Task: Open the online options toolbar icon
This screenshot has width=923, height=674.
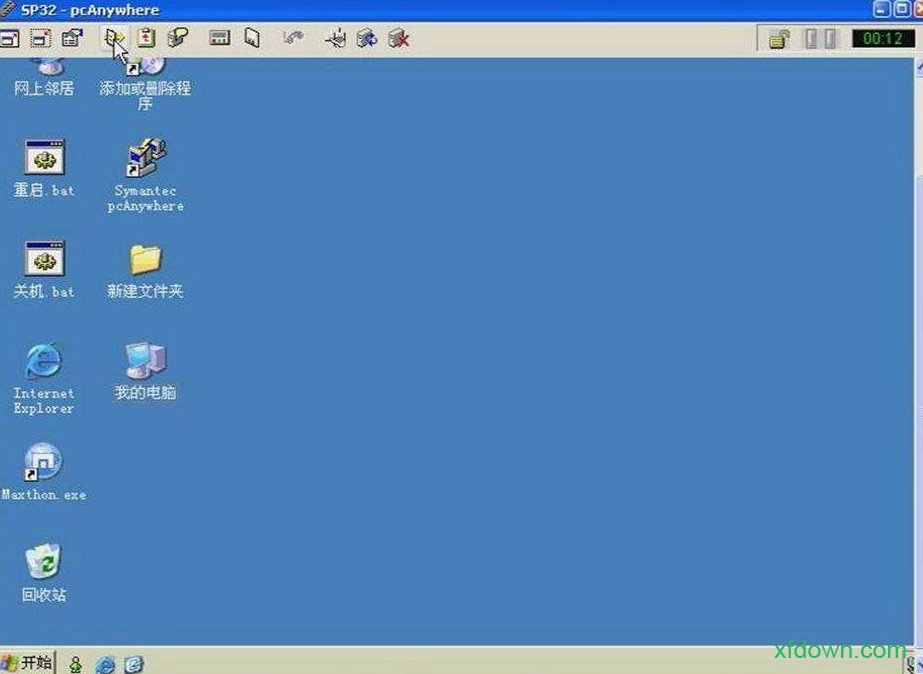Action: pos(72,39)
